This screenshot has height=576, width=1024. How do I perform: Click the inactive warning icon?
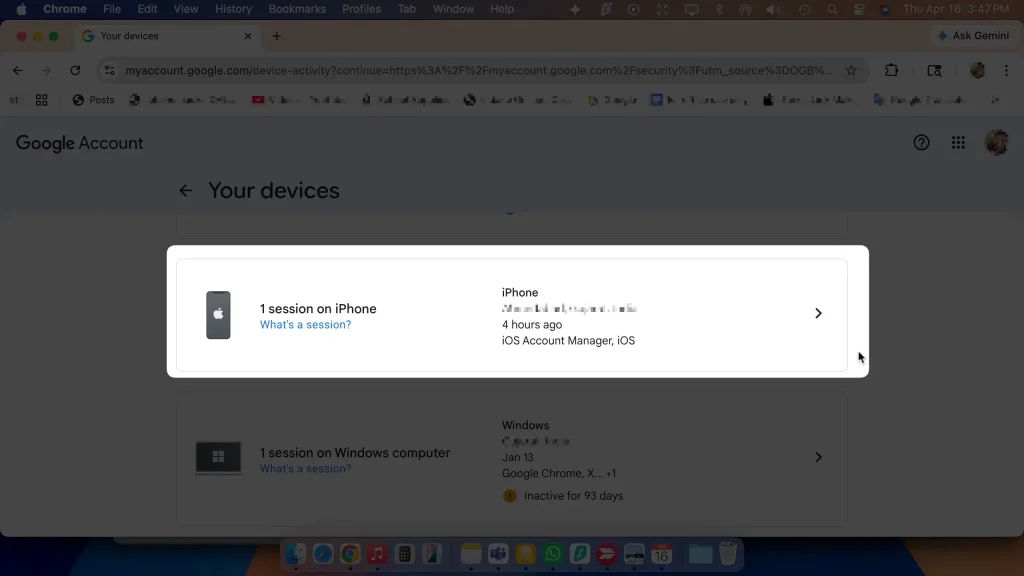tap(509, 496)
